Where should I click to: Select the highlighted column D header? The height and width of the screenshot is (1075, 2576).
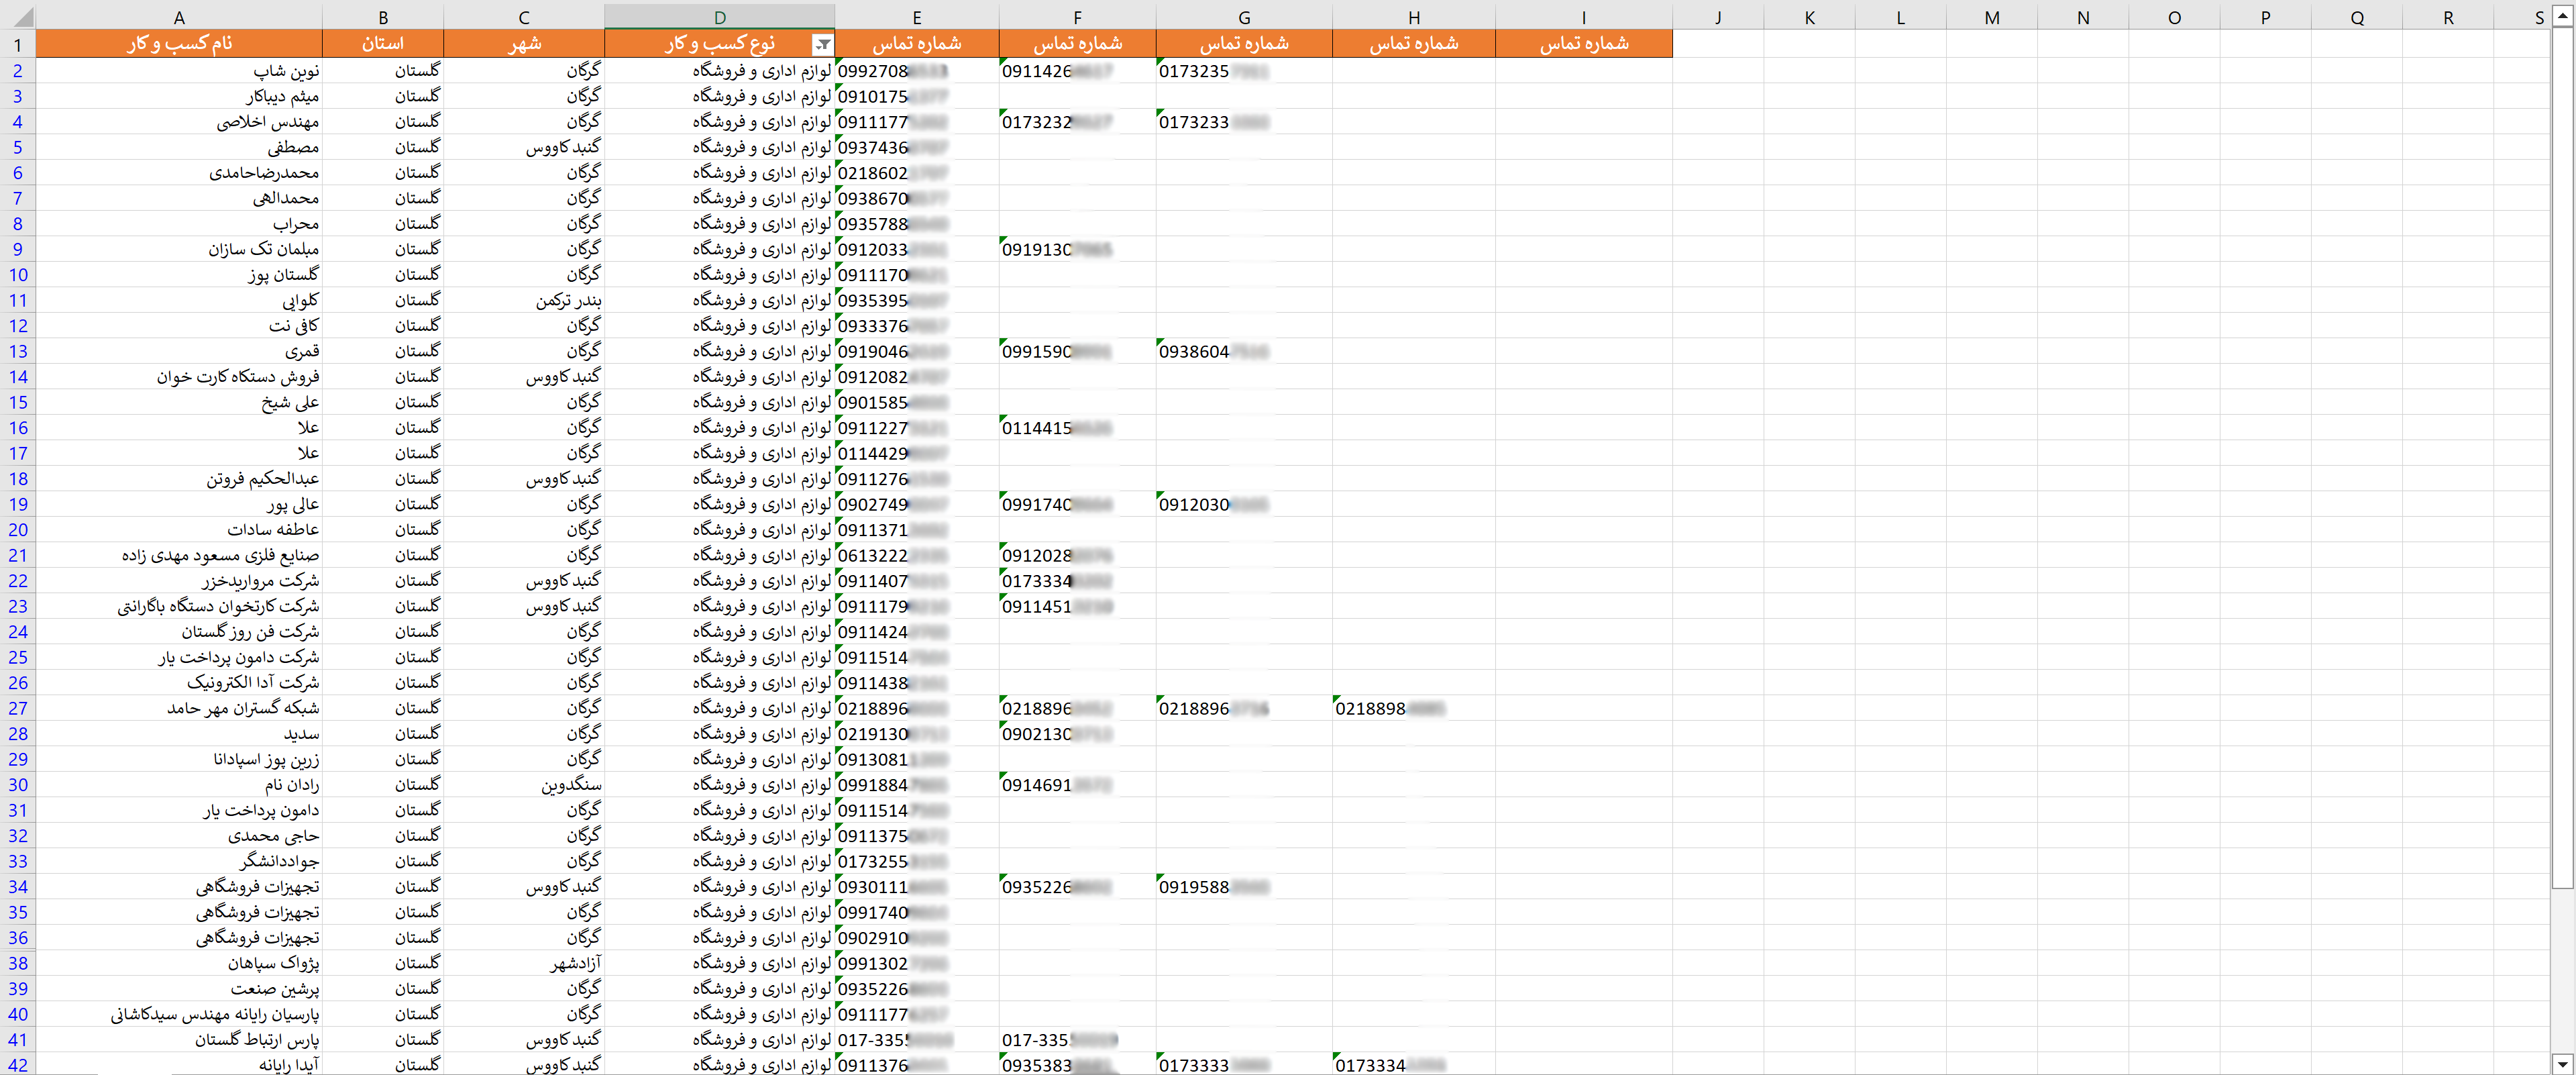pos(720,17)
